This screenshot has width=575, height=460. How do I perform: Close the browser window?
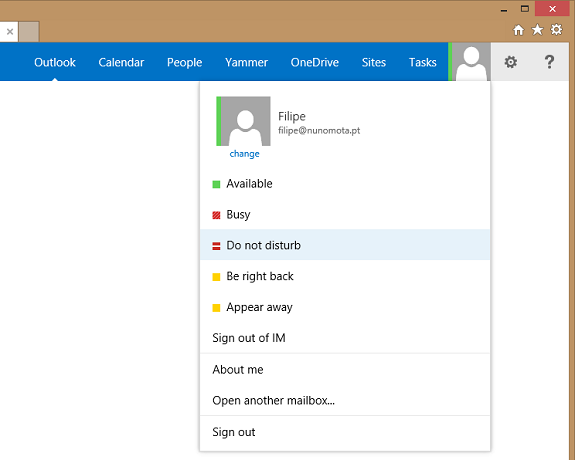point(552,9)
